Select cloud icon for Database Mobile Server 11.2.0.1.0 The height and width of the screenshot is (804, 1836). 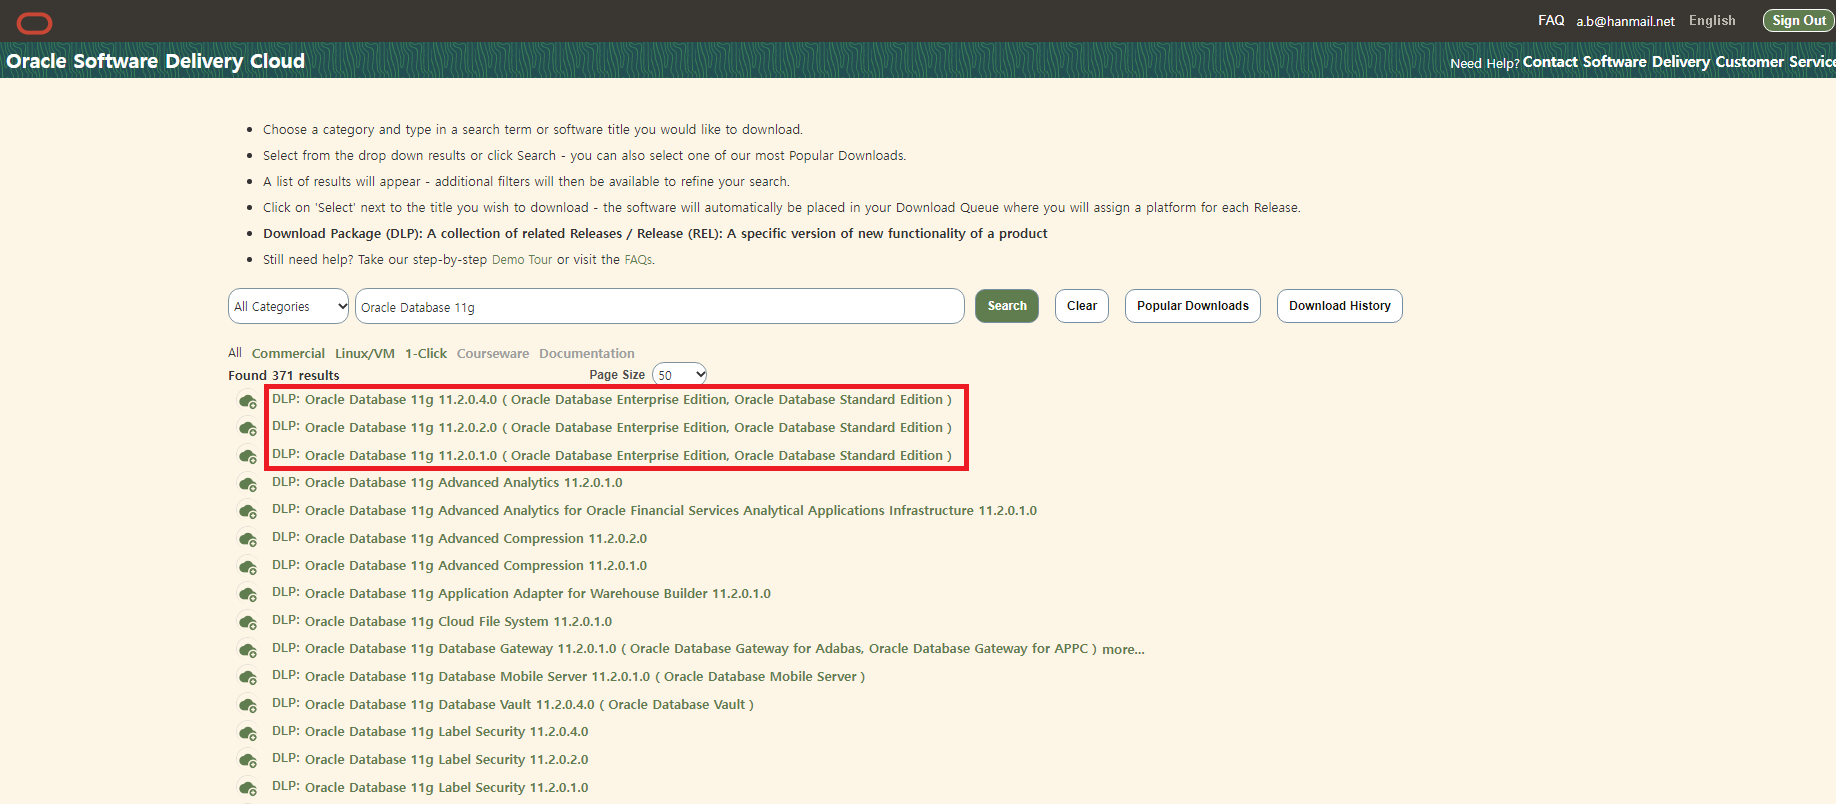[x=248, y=677]
